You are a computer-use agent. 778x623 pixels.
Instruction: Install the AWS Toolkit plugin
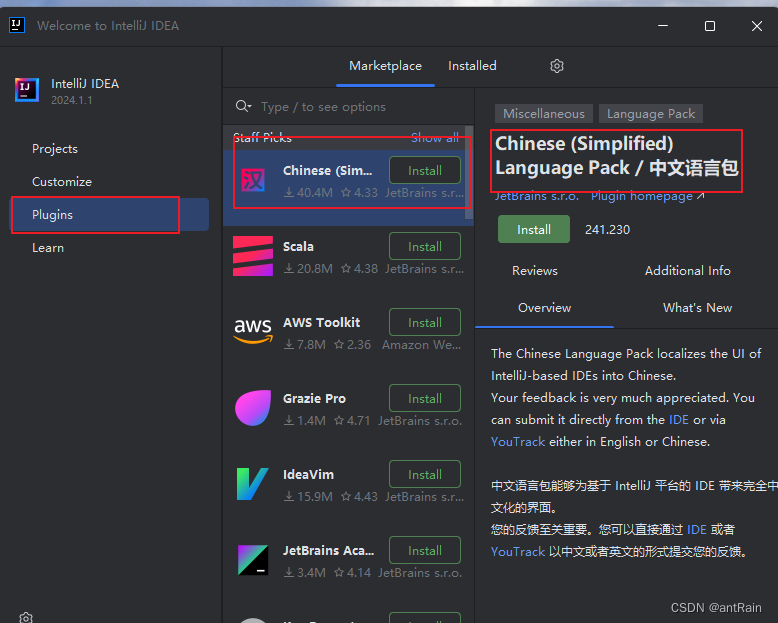pos(425,322)
